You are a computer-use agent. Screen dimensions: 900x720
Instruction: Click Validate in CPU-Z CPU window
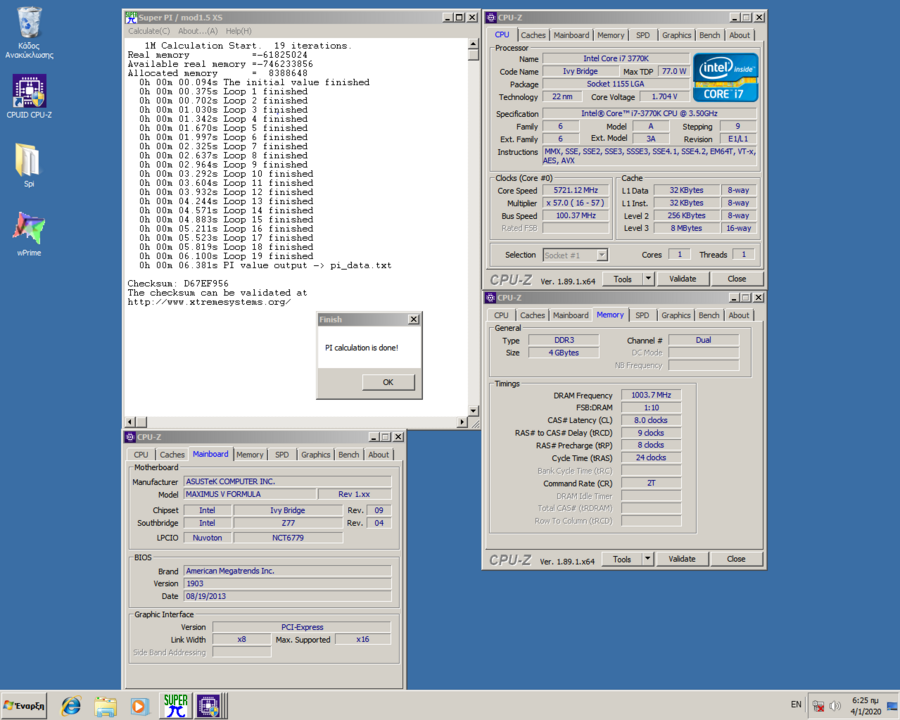point(682,279)
